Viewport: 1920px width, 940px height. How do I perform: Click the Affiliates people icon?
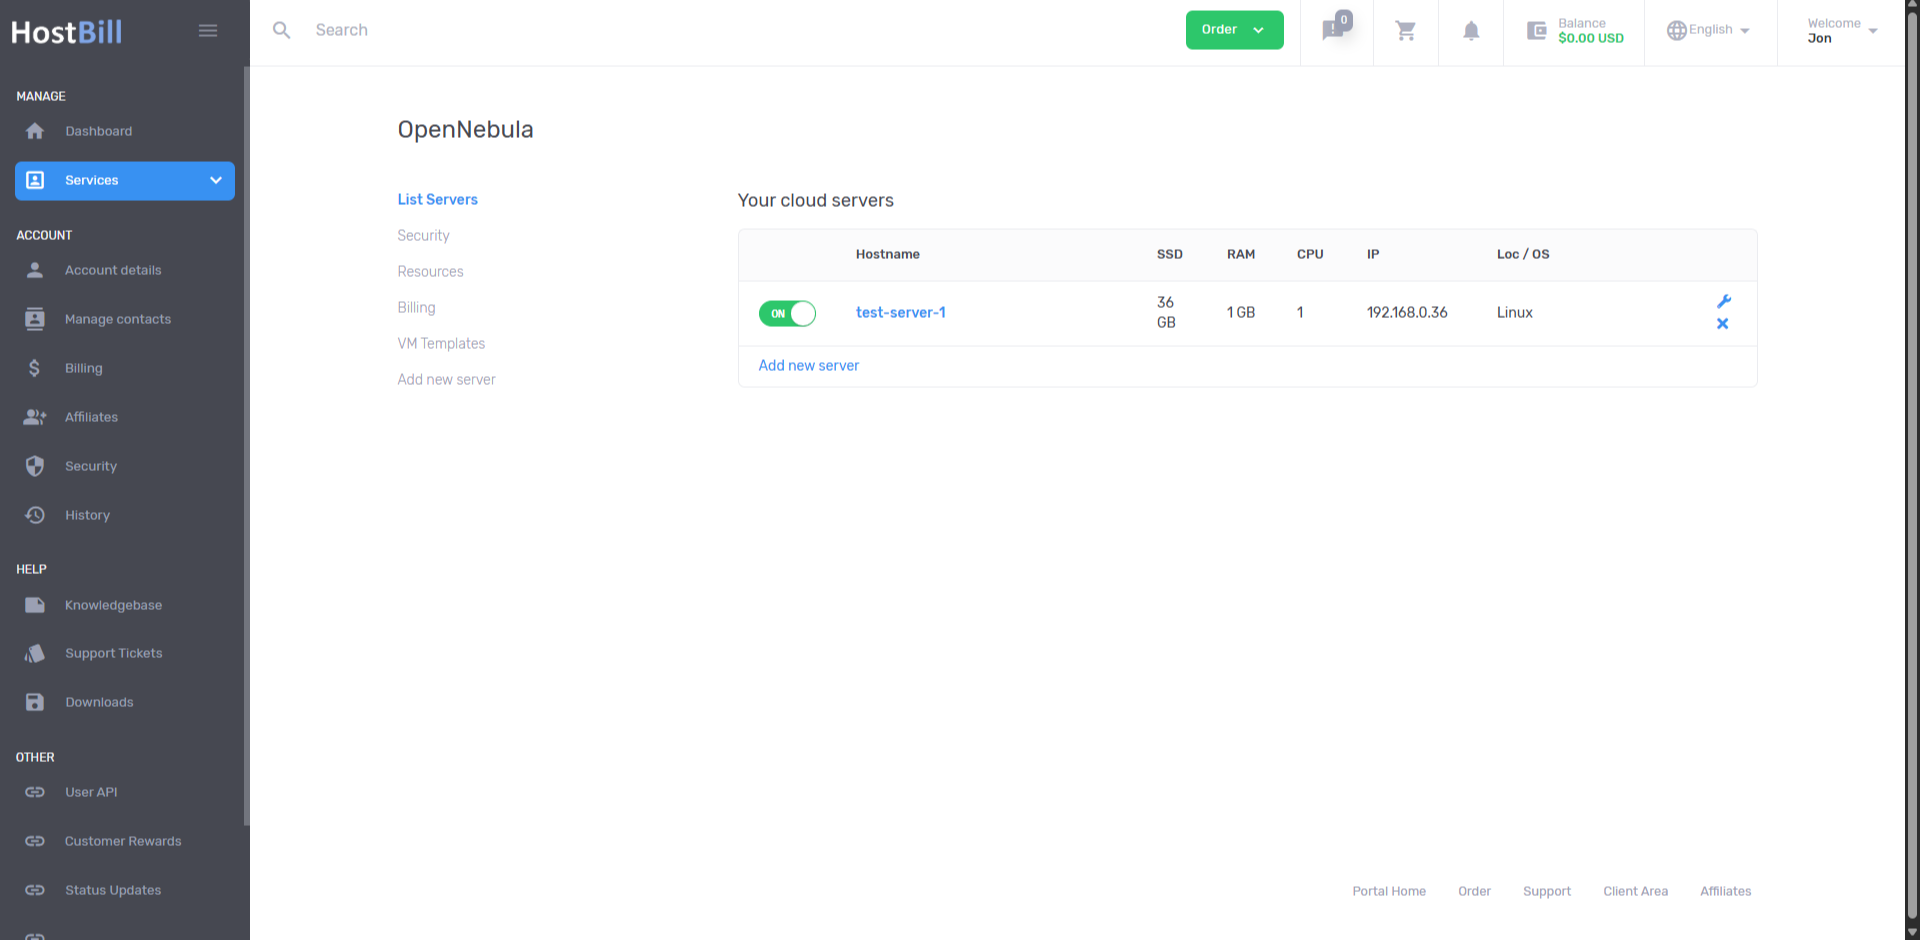(x=35, y=417)
